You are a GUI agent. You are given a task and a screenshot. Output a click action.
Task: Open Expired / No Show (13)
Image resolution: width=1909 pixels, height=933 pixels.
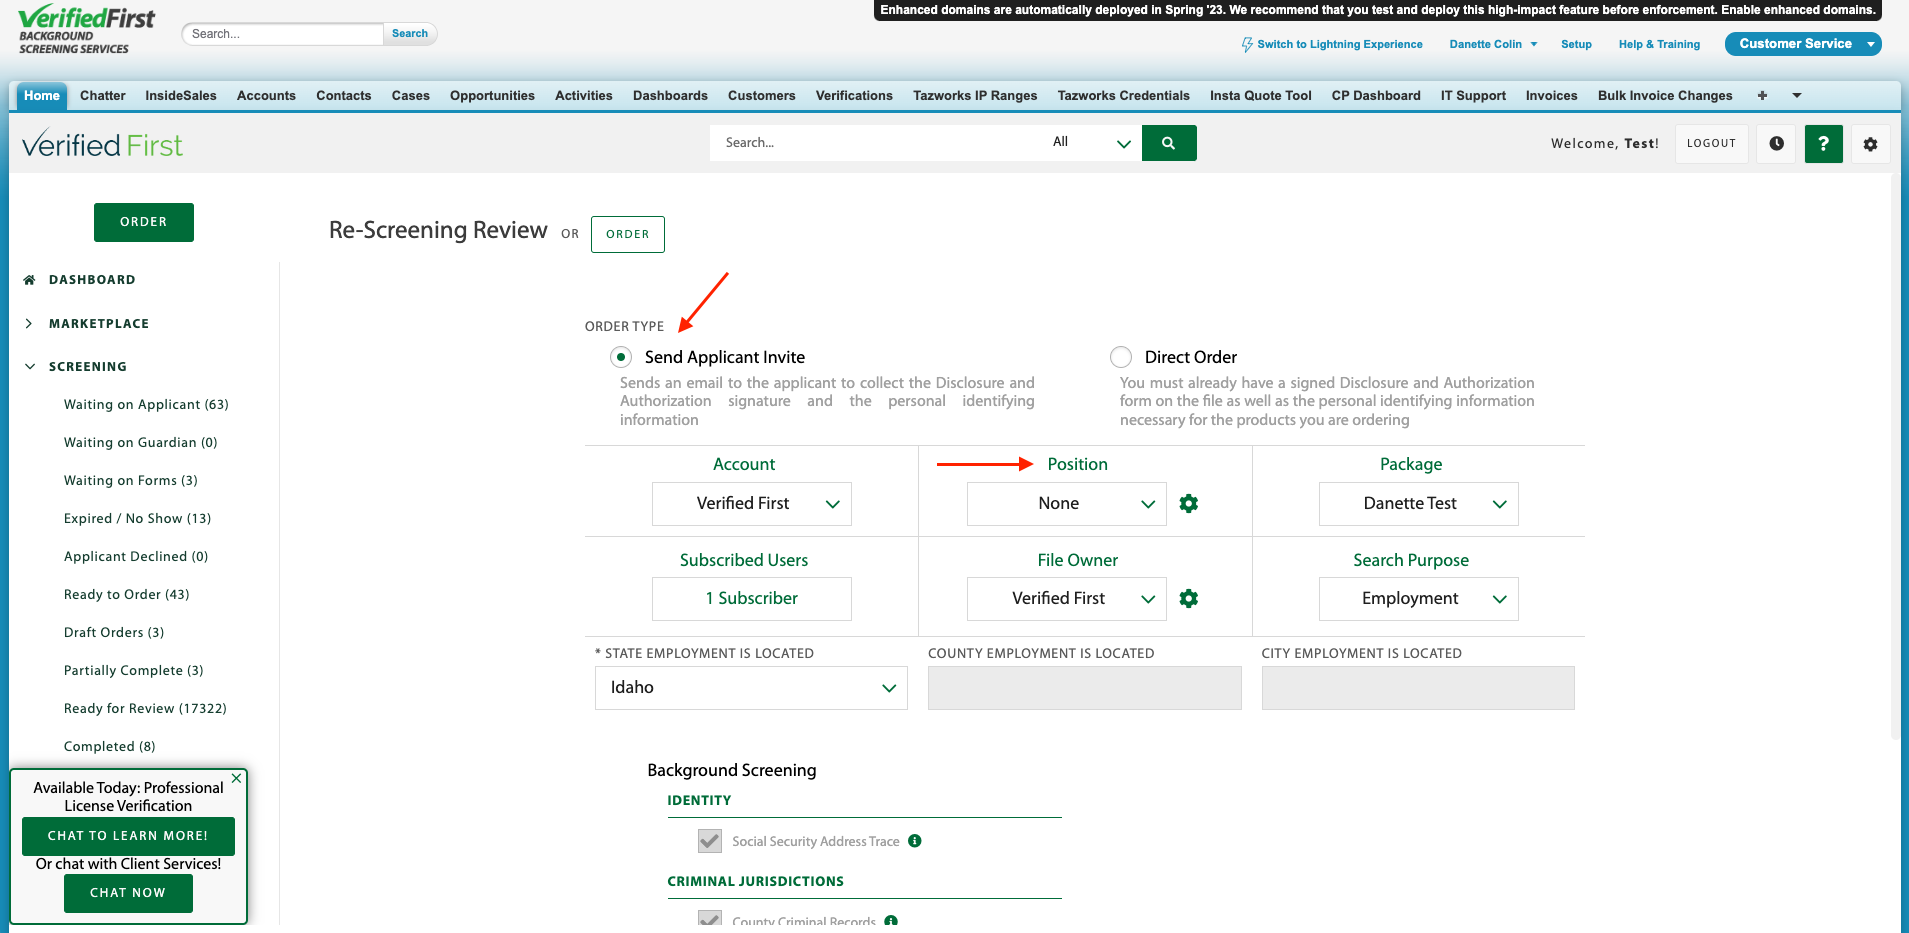(x=138, y=519)
